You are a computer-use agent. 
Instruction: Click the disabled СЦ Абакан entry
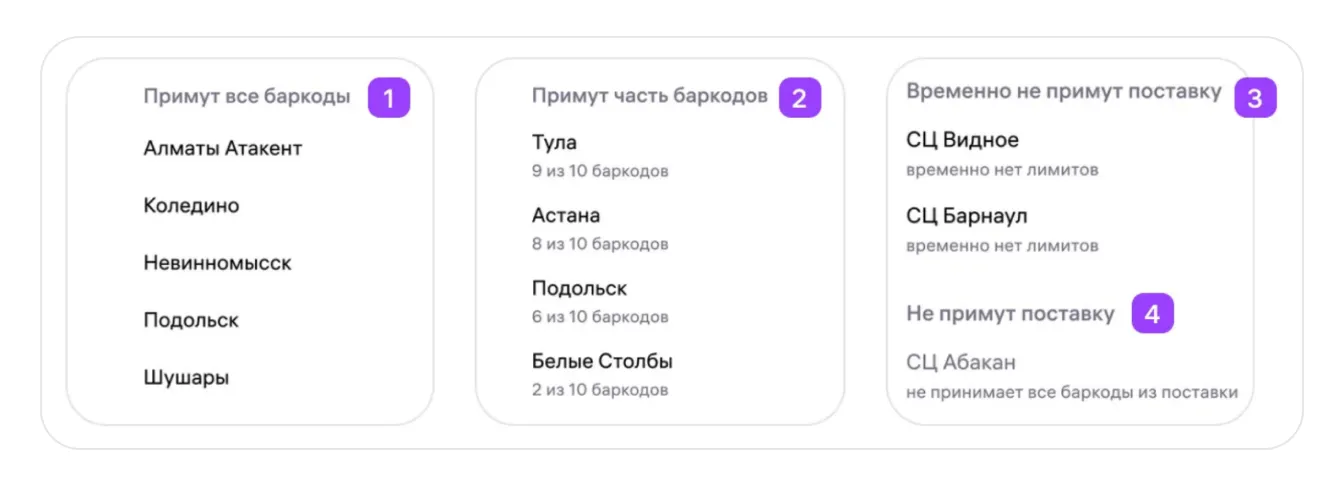point(961,362)
